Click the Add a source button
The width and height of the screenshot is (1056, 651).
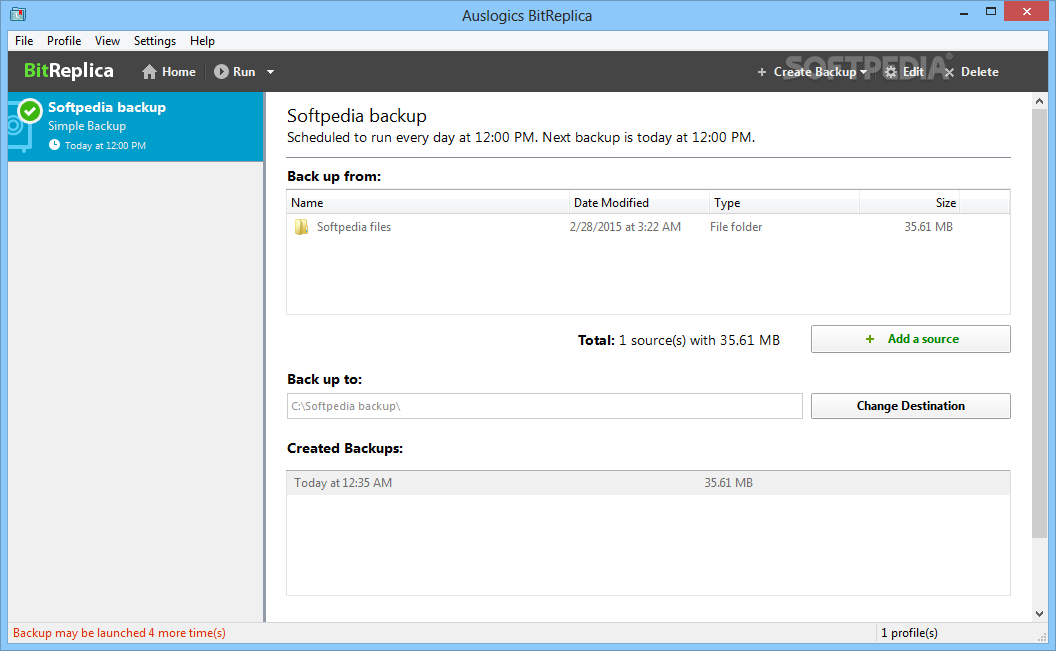[911, 339]
